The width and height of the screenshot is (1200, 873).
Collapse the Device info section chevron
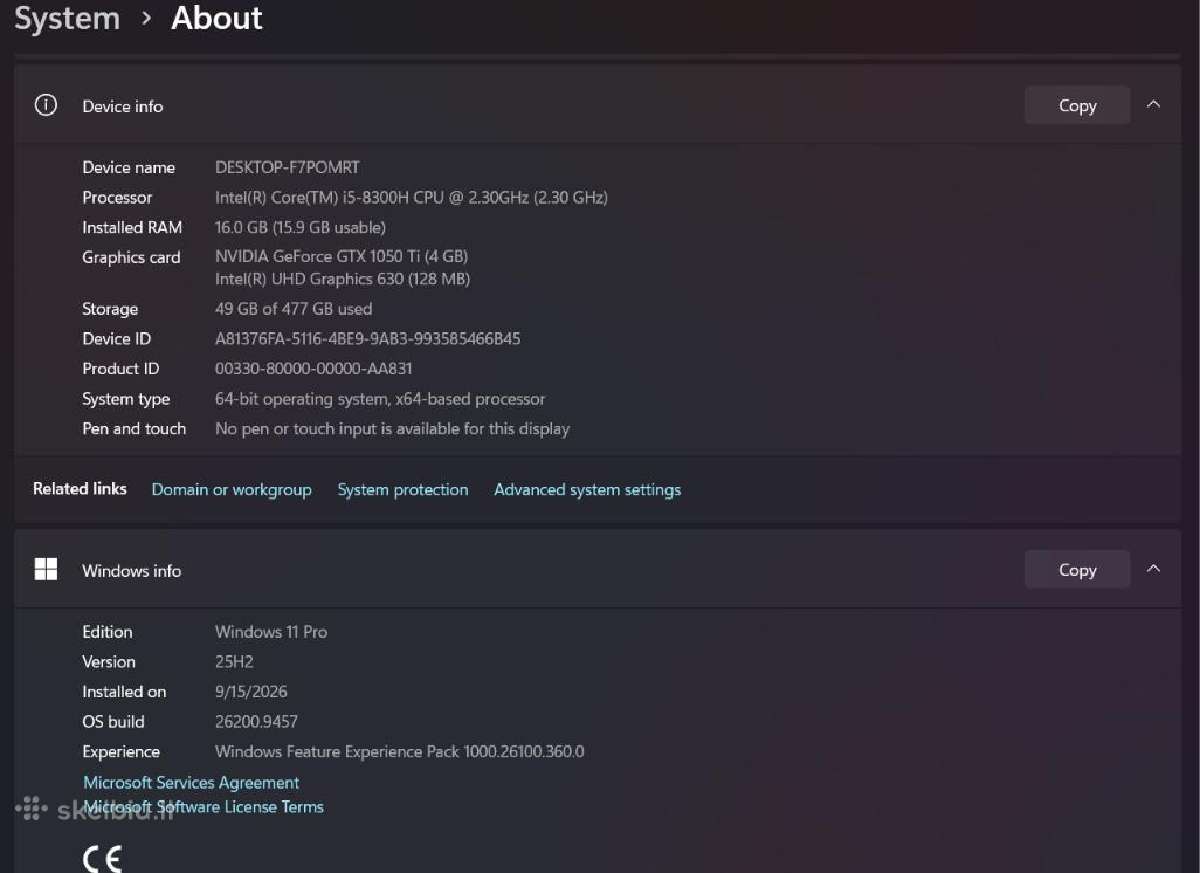point(1153,104)
